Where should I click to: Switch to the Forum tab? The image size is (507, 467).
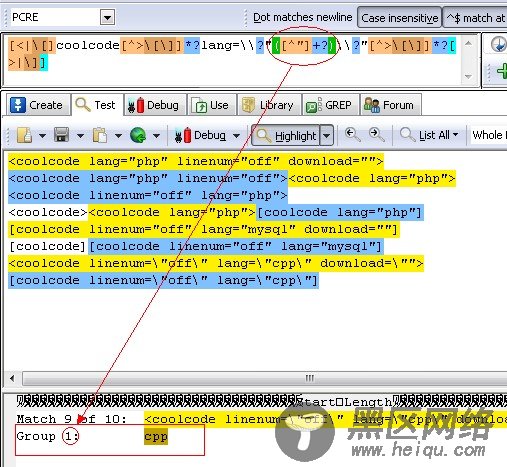390,105
